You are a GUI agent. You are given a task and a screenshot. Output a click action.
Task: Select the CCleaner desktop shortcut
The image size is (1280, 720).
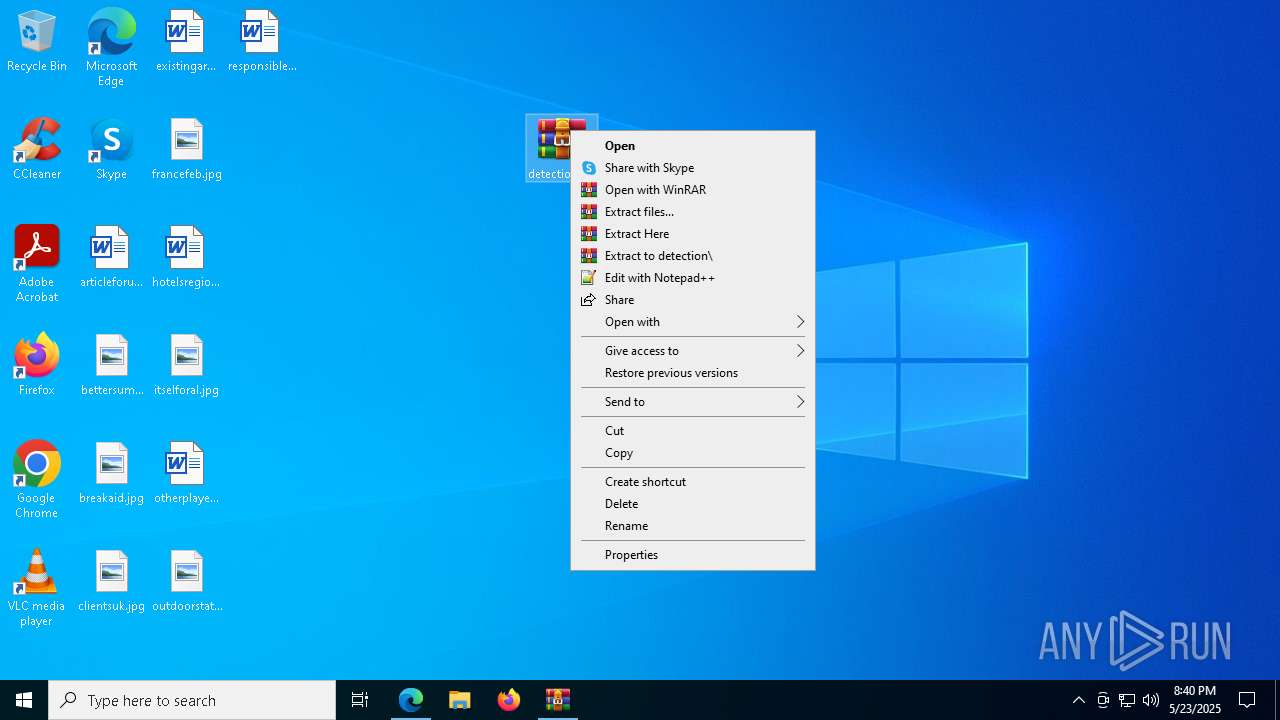[37, 150]
